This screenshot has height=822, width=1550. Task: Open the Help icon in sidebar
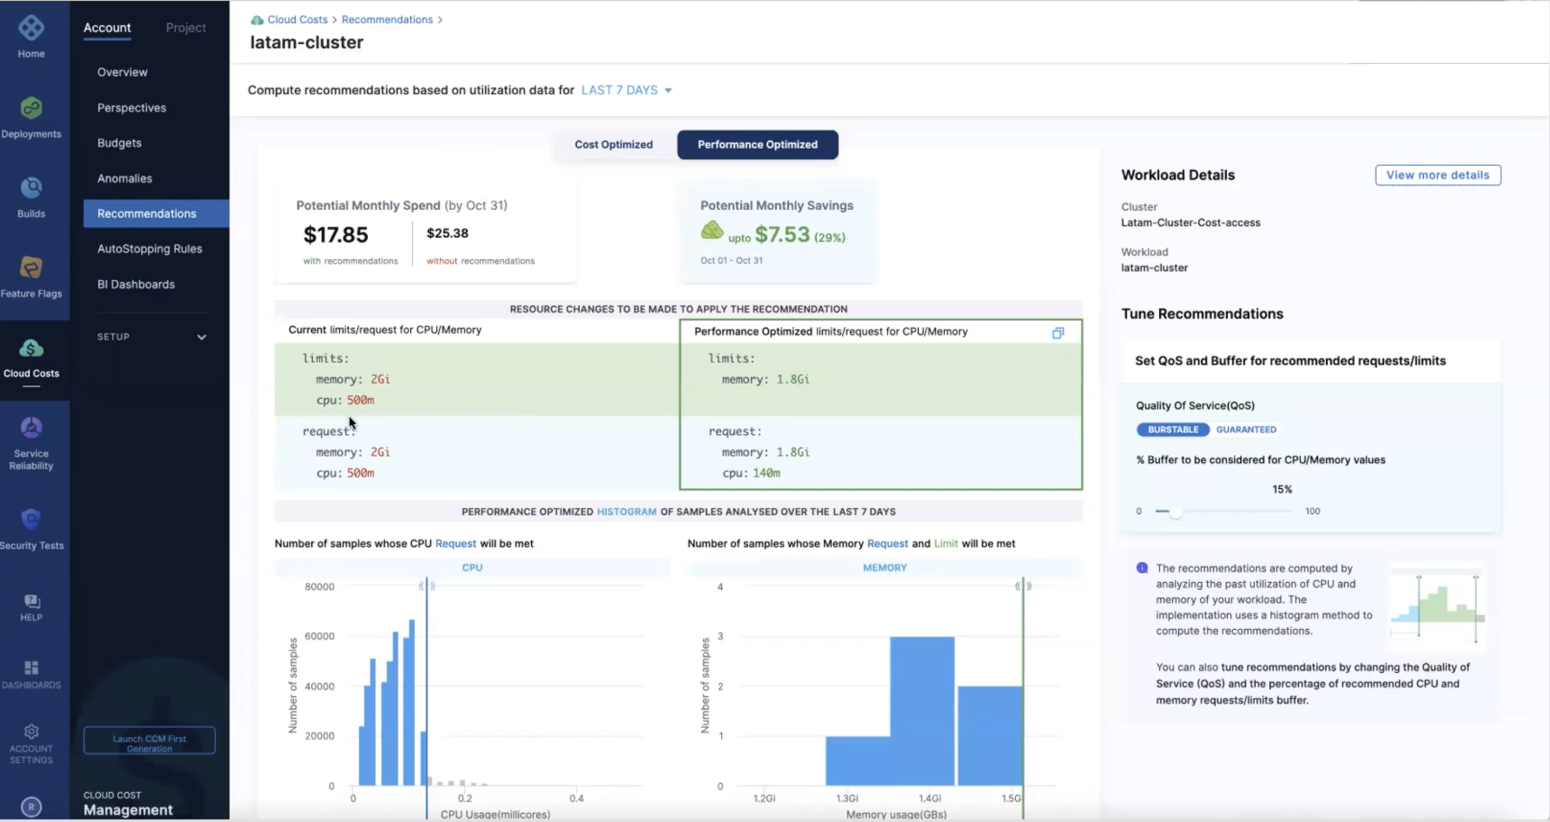31,601
